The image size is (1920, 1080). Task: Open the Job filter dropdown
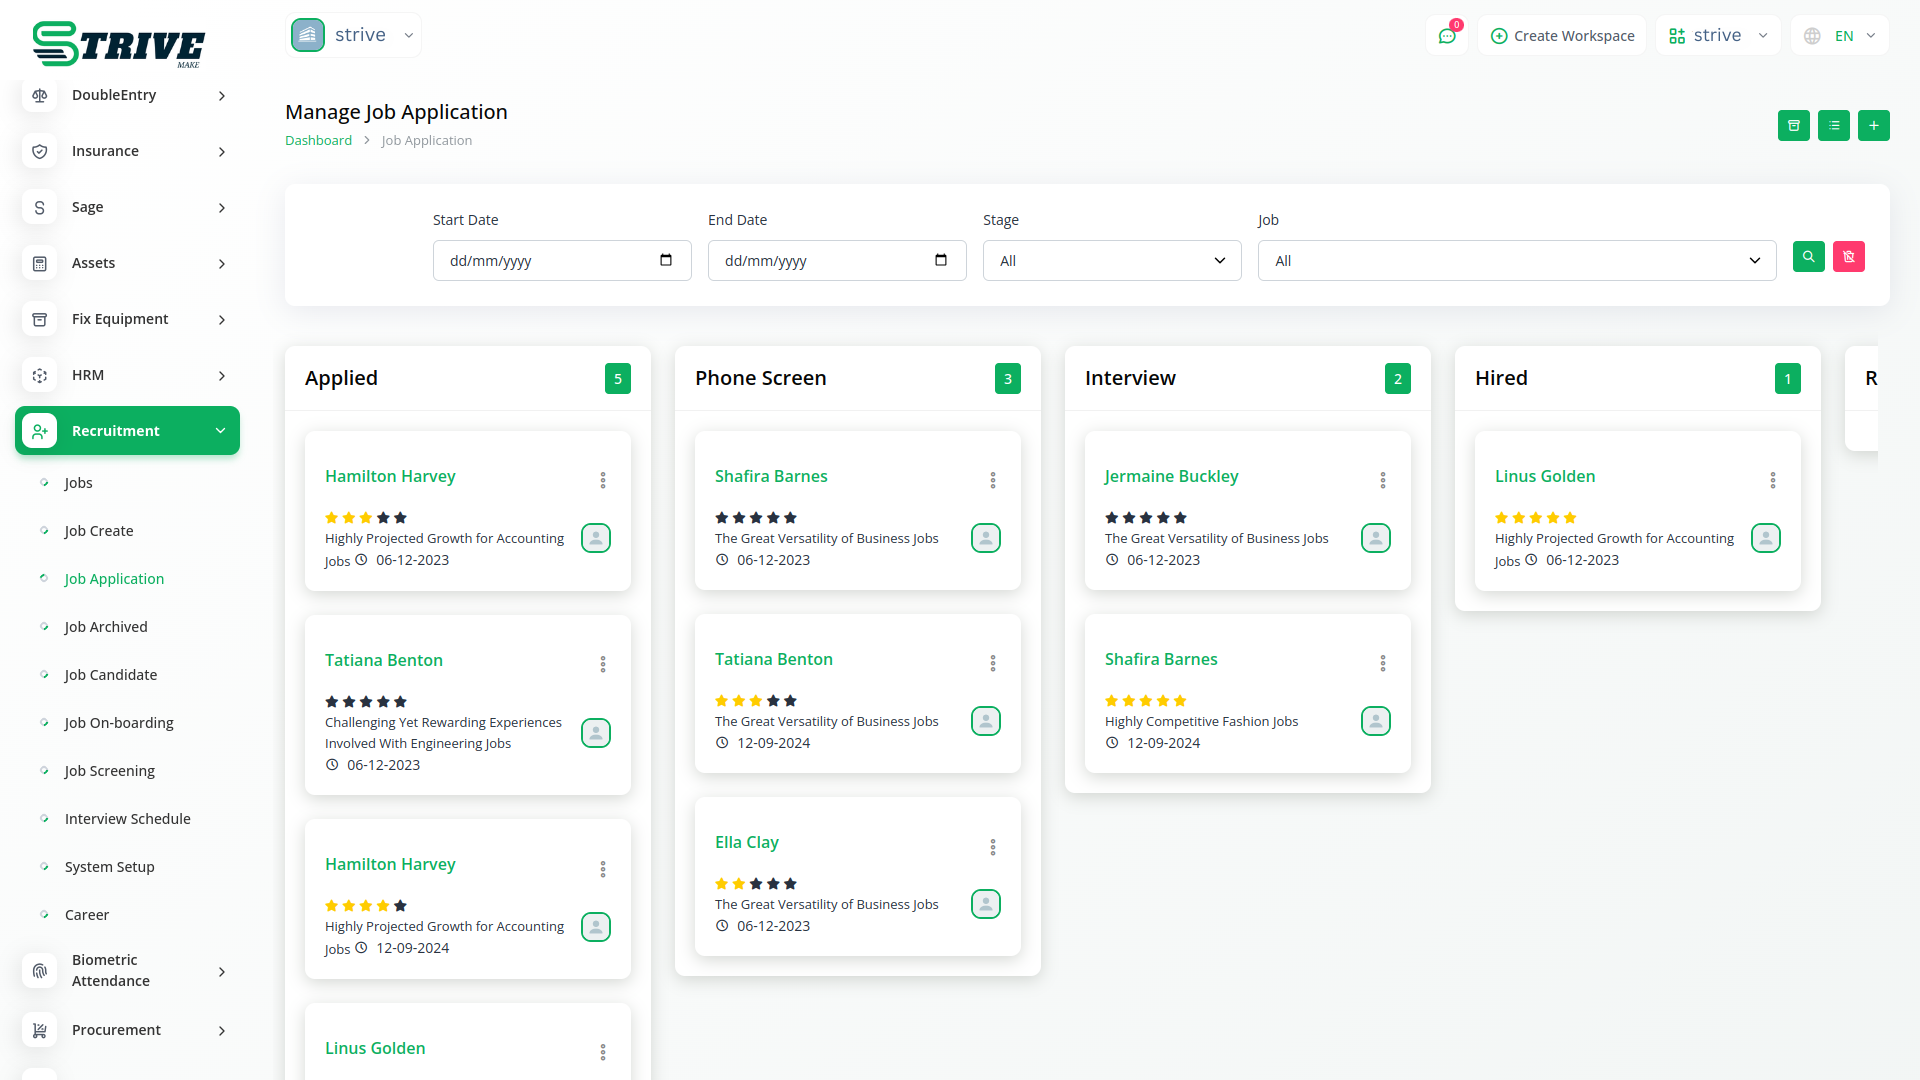point(1516,261)
